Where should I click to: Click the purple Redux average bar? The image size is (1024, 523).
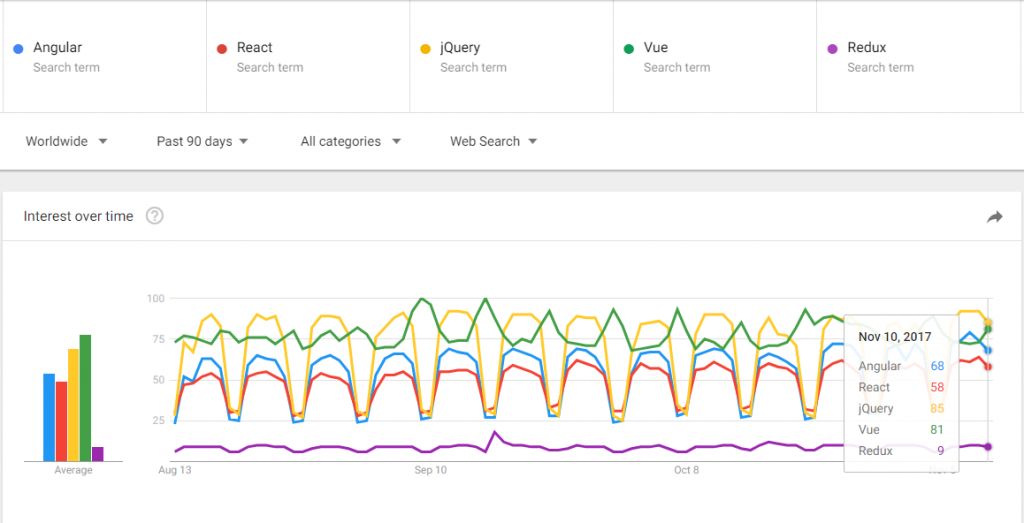pyautogui.click(x=98, y=454)
